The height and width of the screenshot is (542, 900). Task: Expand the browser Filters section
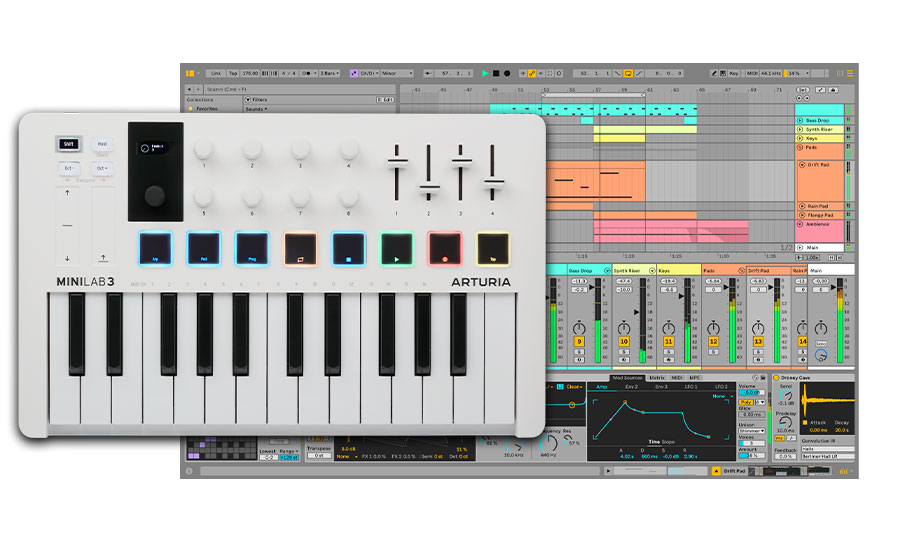(x=248, y=100)
